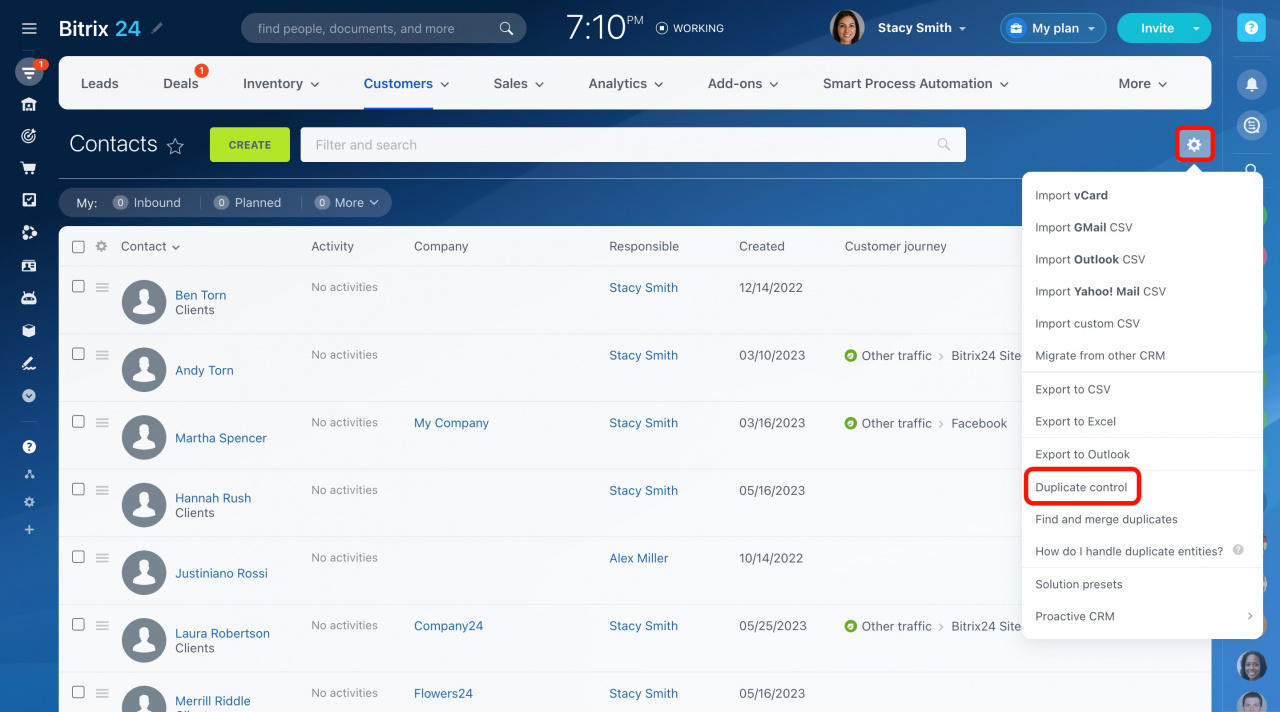Viewport: 1280px width, 712px height.
Task: Select Duplicate control menu item
Action: tap(1081, 487)
